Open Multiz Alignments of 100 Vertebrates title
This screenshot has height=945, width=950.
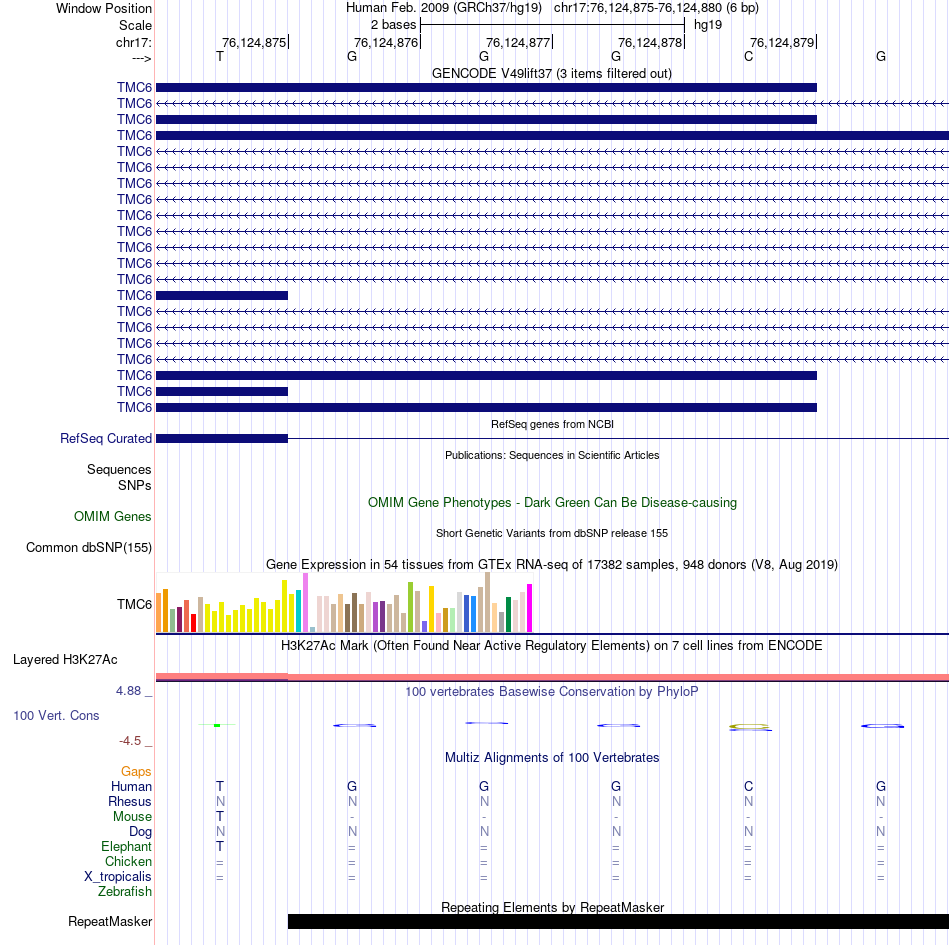pyautogui.click(x=552, y=757)
